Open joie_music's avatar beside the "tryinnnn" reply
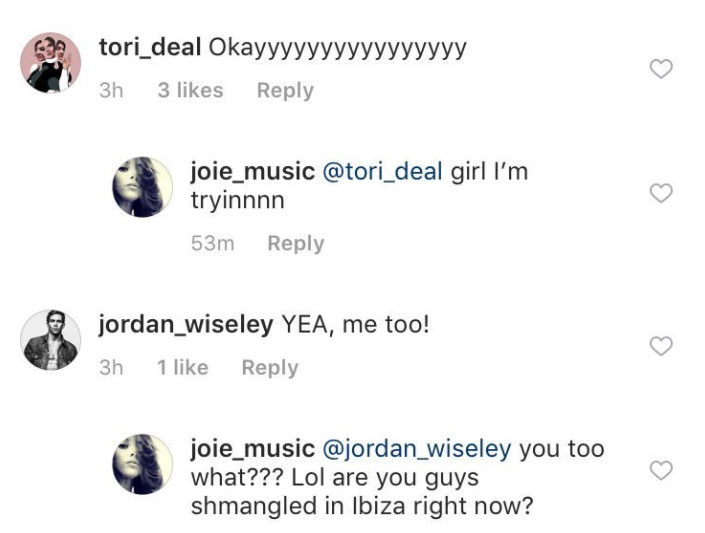705x533 pixels. coord(142,187)
